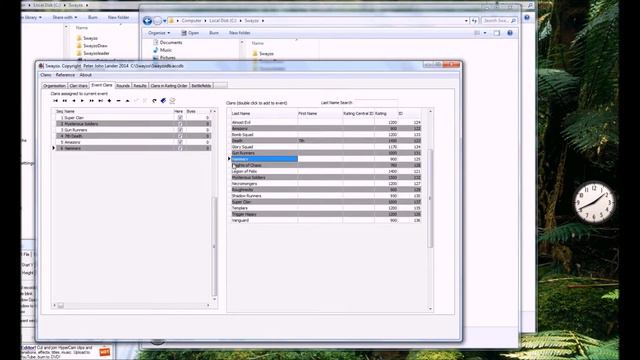Toggle Here checkbox for Super Clan

(x=180, y=118)
